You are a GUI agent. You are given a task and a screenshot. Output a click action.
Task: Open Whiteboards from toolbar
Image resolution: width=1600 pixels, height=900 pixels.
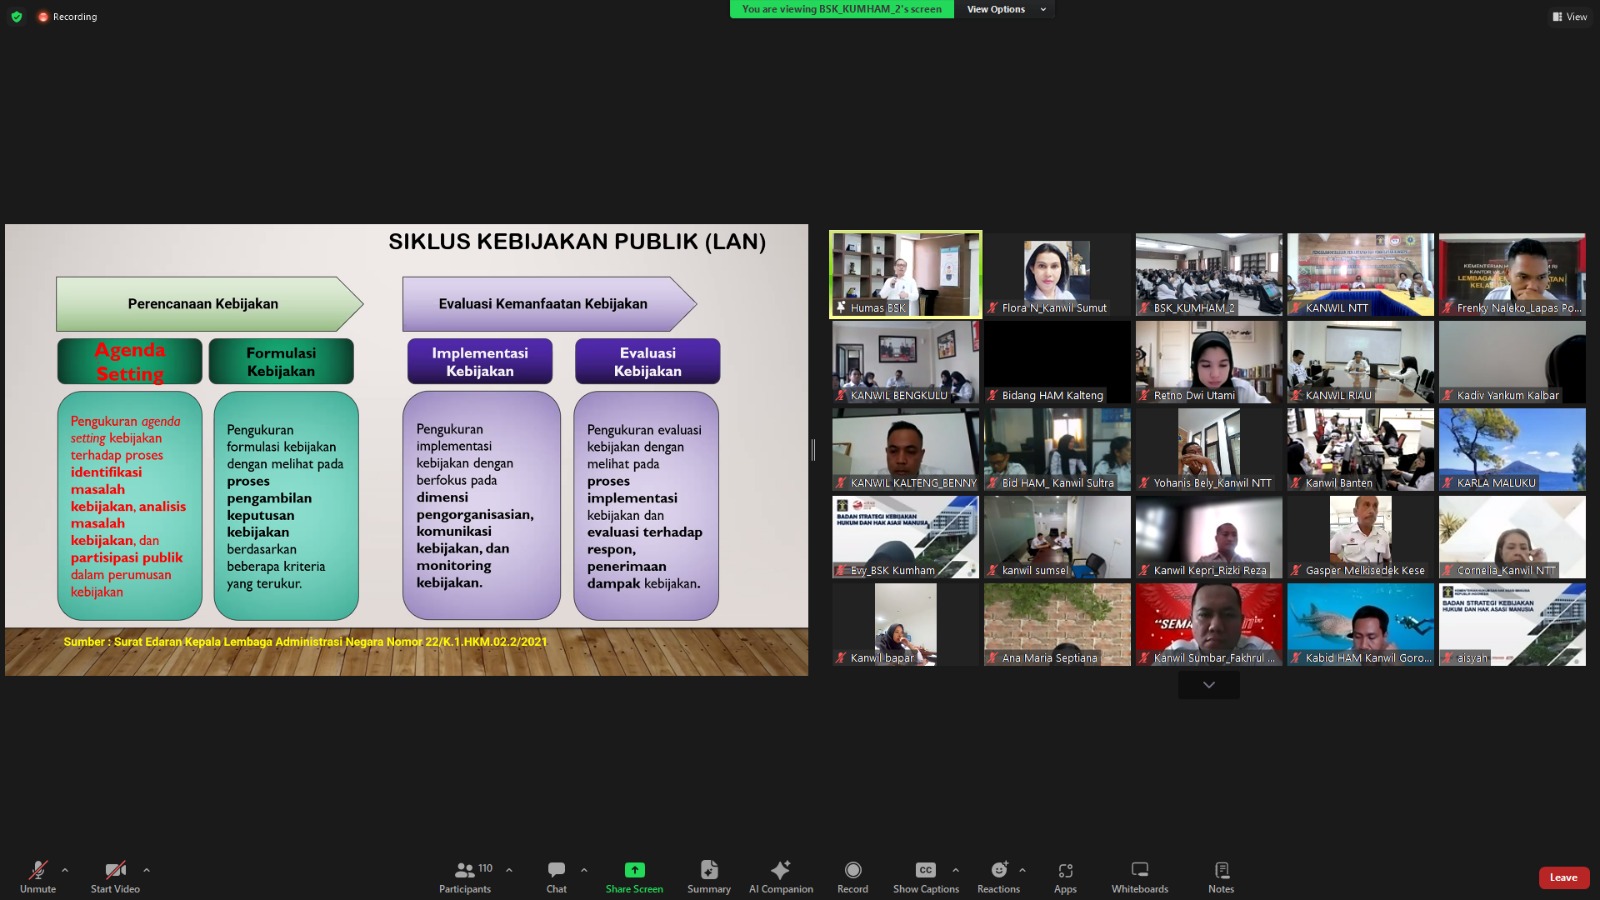click(x=1139, y=870)
